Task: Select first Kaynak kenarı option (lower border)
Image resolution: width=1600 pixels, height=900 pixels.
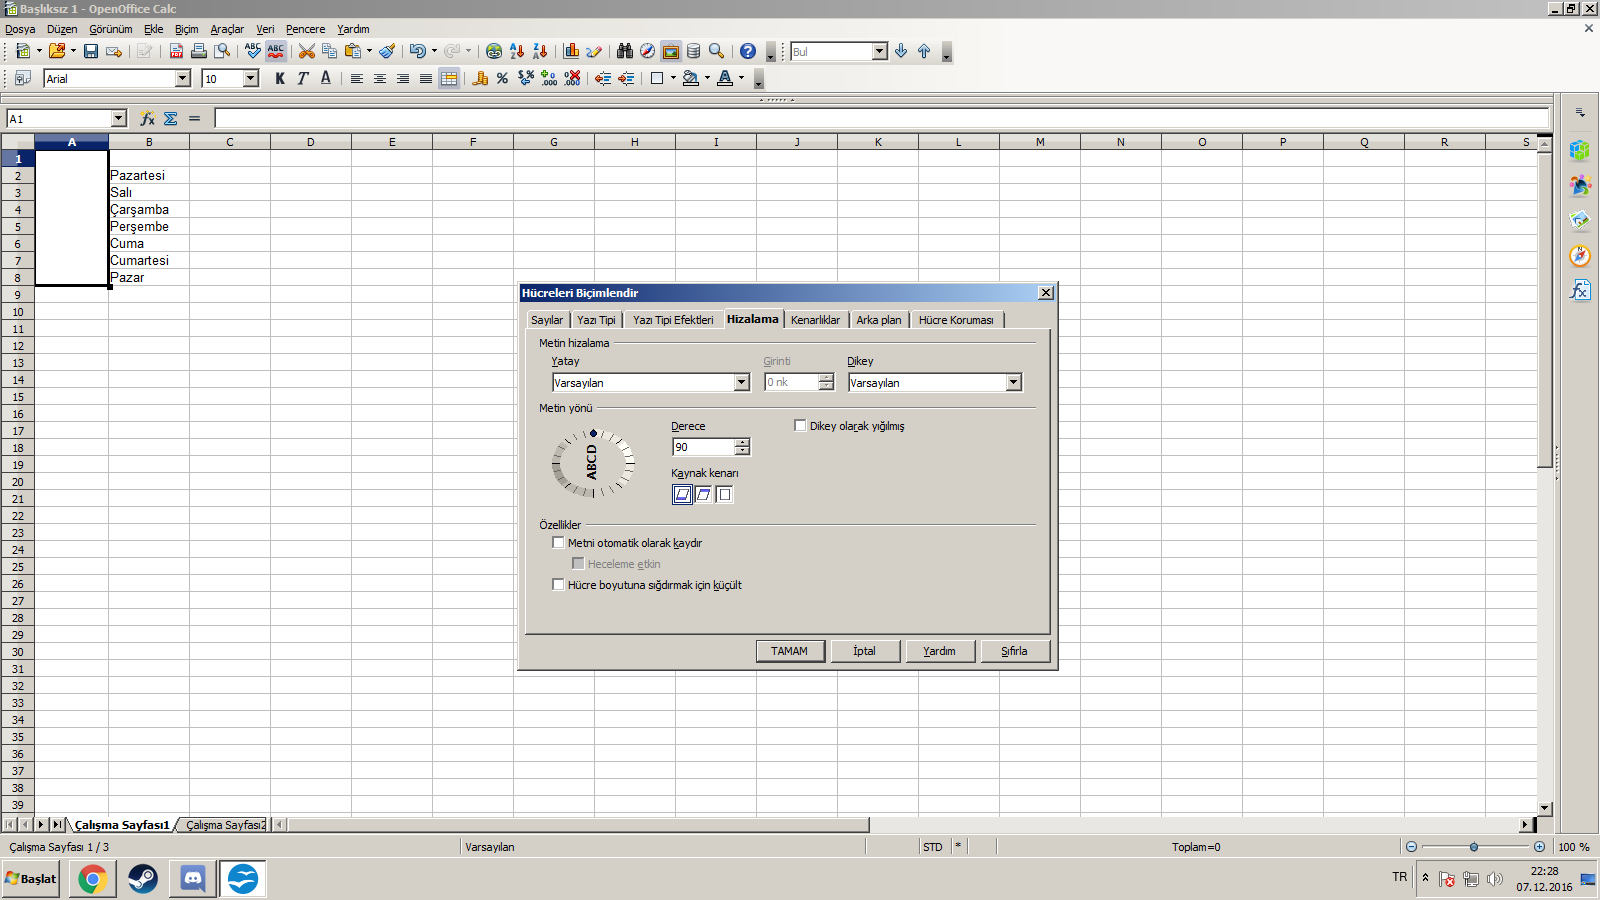Action: 682,494
